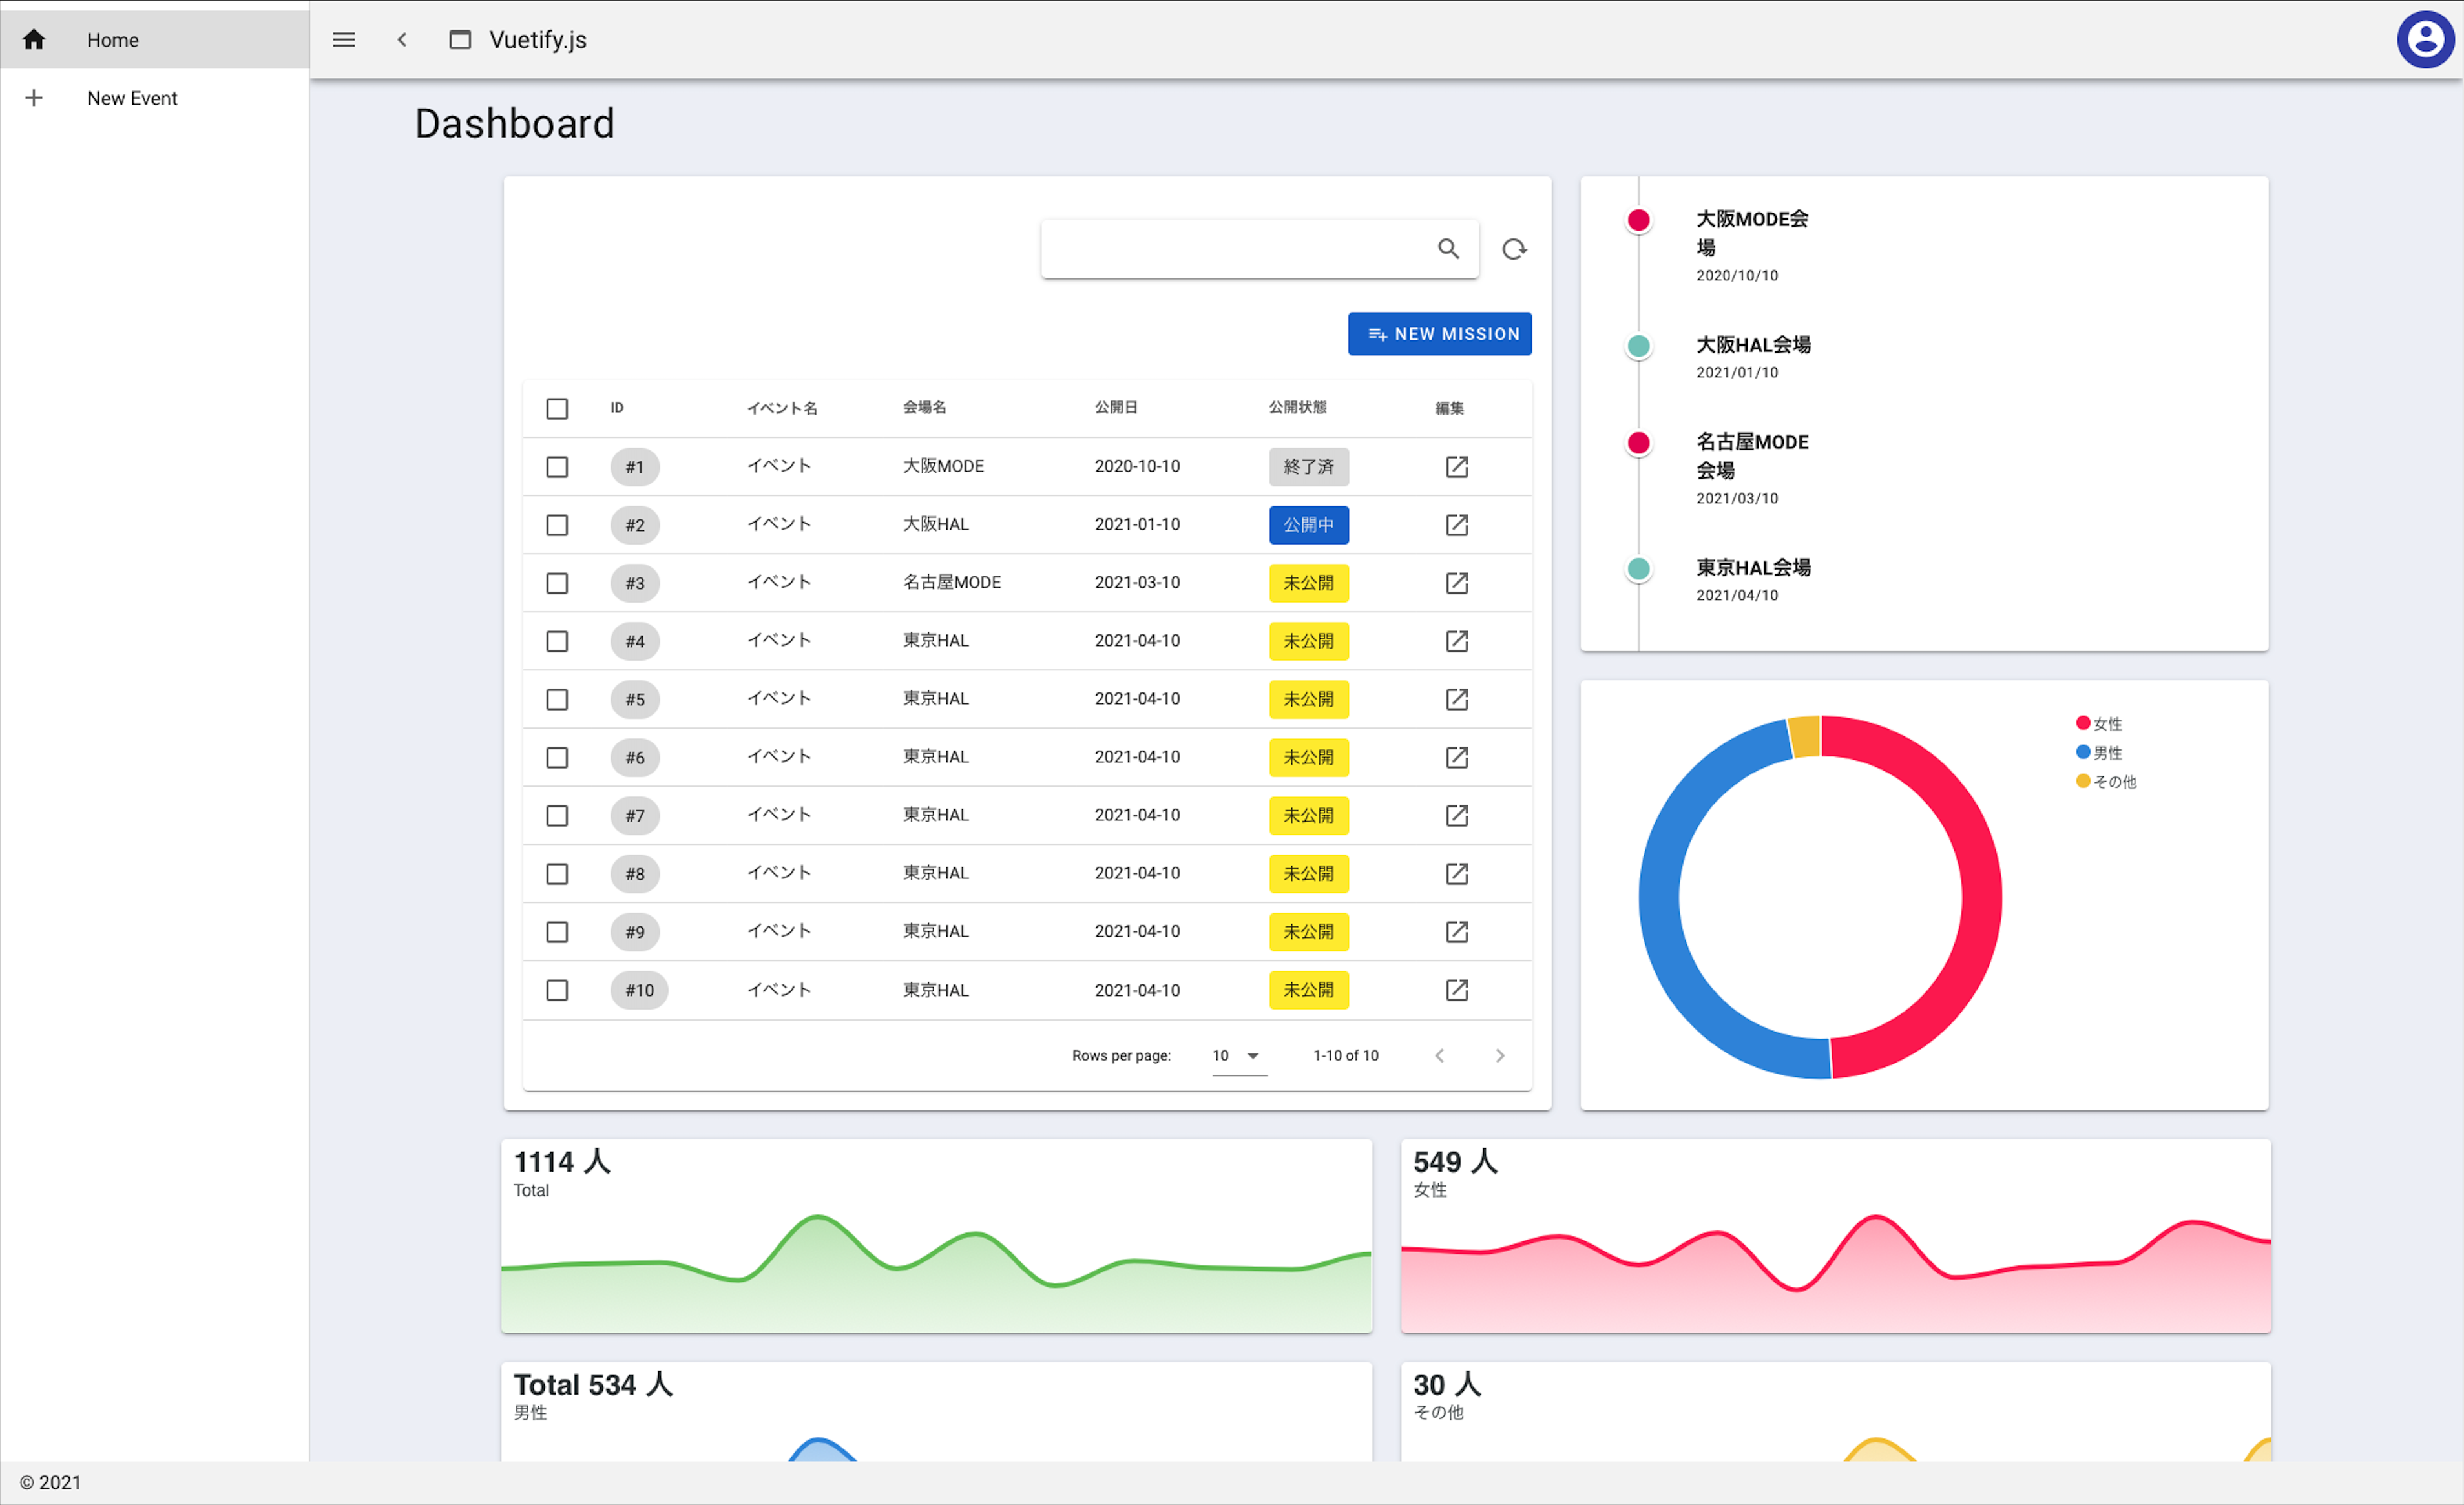Click 女性 red legend swatch in chart

pyautogui.click(x=2083, y=723)
